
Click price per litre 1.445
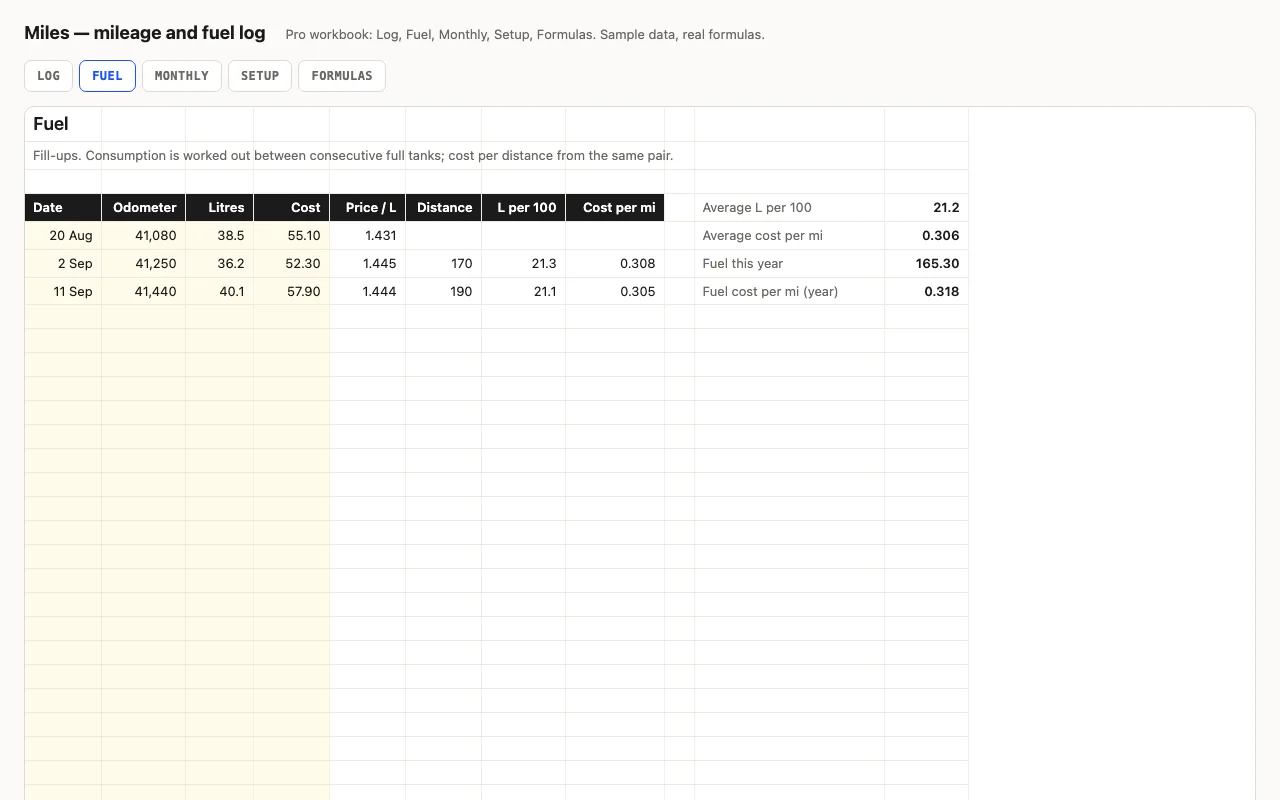(x=368, y=264)
